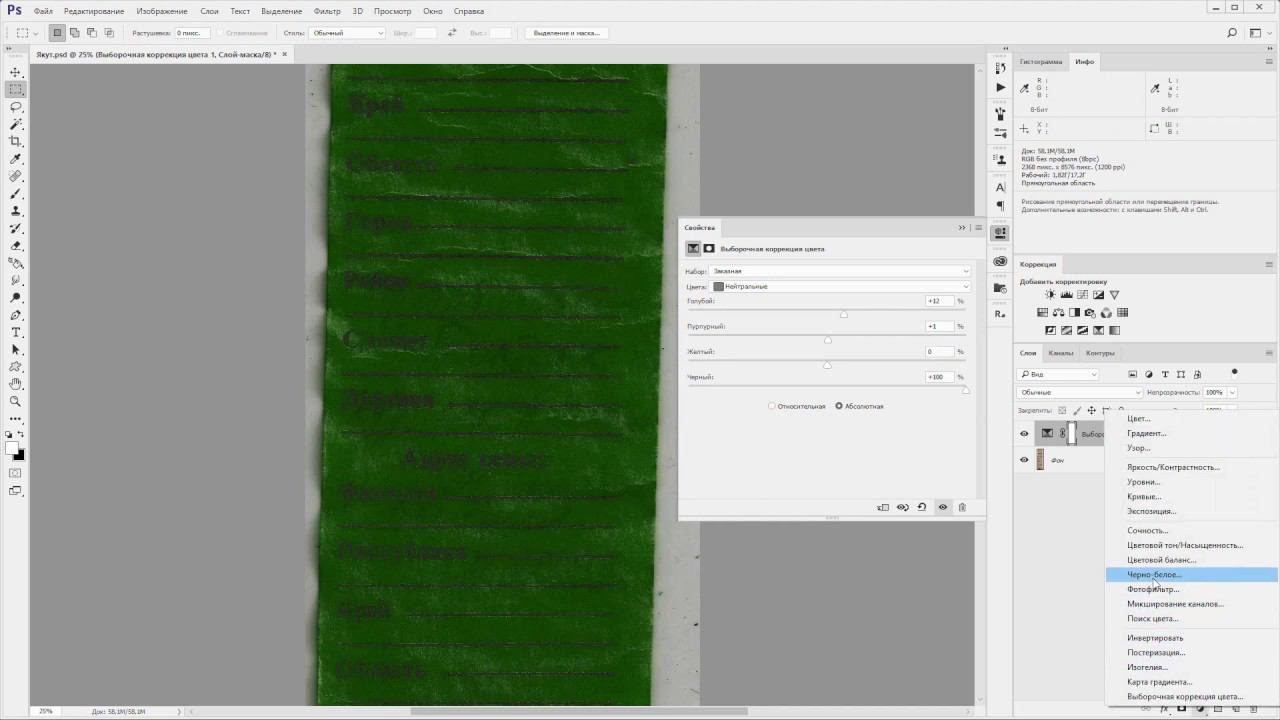Screen dimensions: 1280x720
Task: Click the layer mask icon in Properties
Action: click(709, 248)
